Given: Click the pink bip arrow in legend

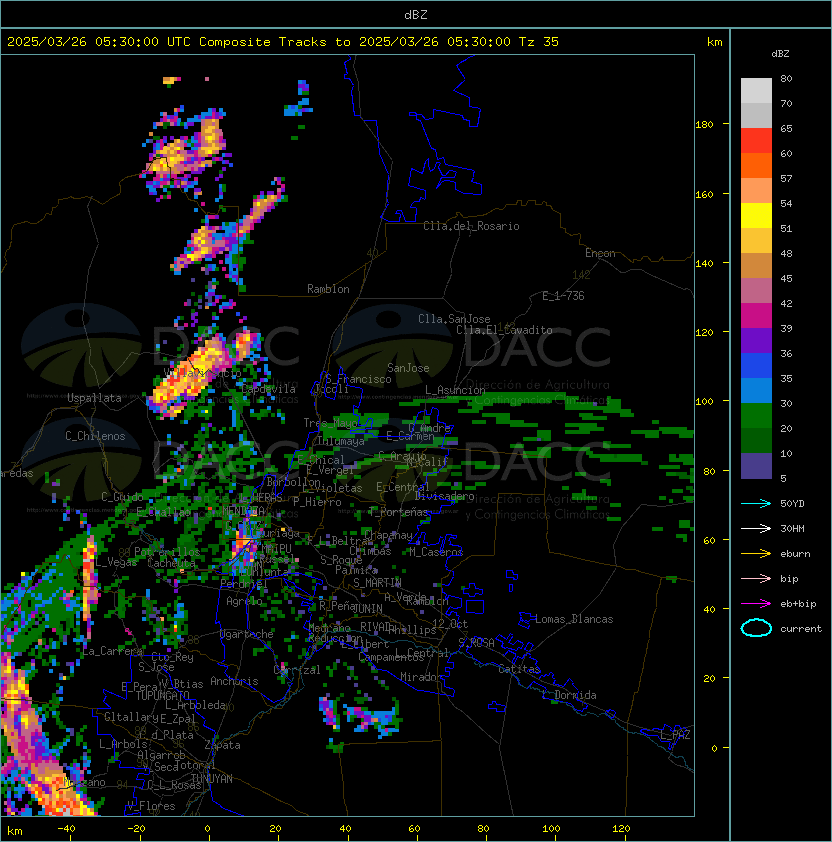Looking at the screenshot, I should coord(756,579).
